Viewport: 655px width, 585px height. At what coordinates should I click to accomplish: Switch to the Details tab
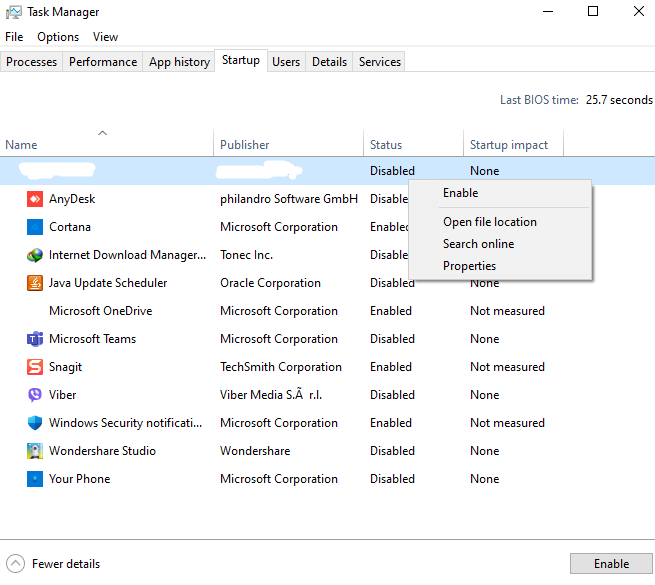click(329, 62)
